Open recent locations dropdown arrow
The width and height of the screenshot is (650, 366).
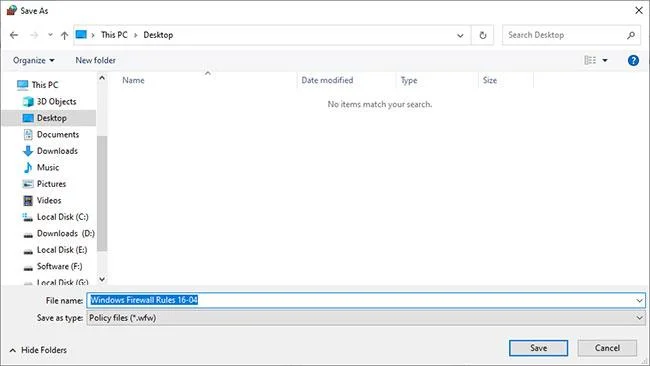coord(50,35)
